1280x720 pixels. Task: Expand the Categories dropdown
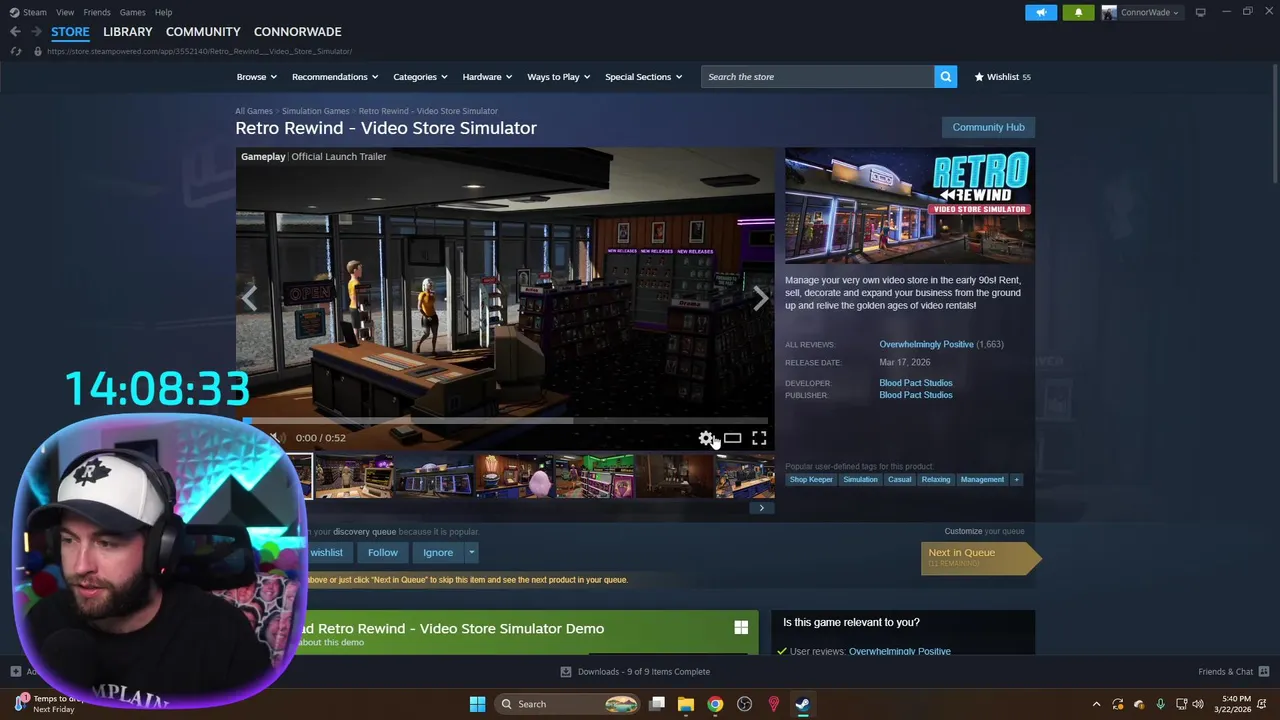point(420,77)
